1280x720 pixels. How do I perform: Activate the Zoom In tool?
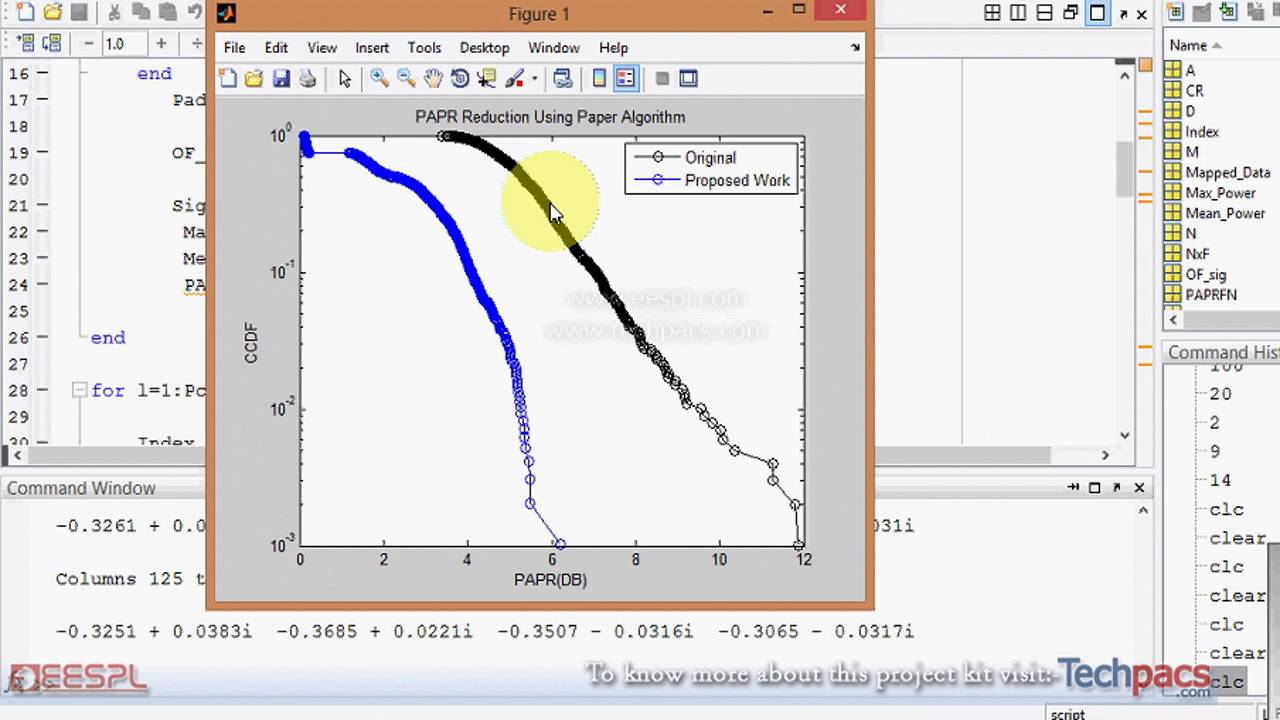point(379,78)
